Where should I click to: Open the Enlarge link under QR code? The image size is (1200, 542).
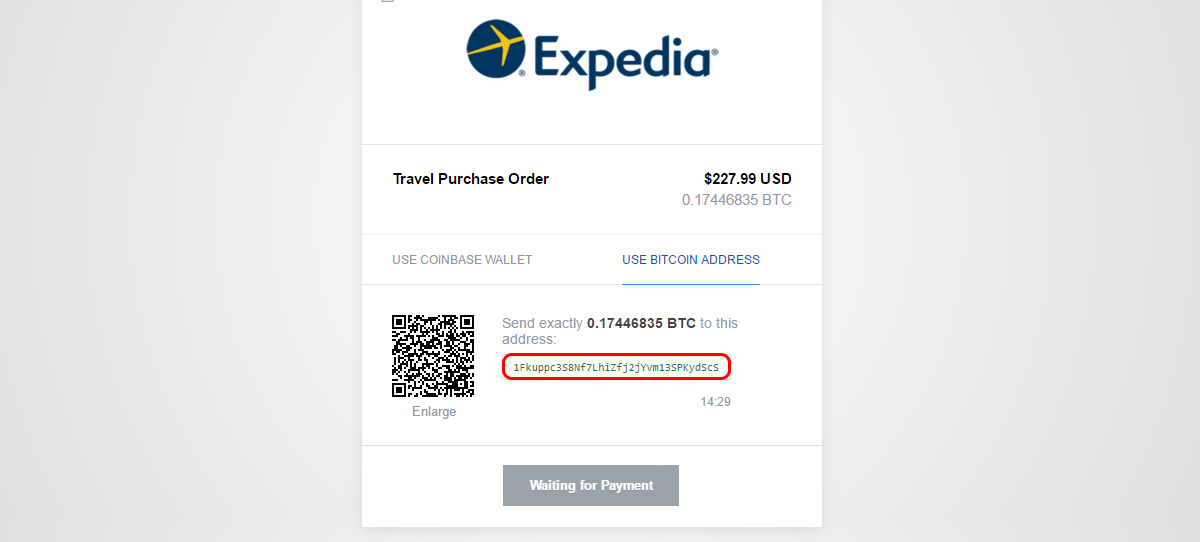tap(434, 411)
